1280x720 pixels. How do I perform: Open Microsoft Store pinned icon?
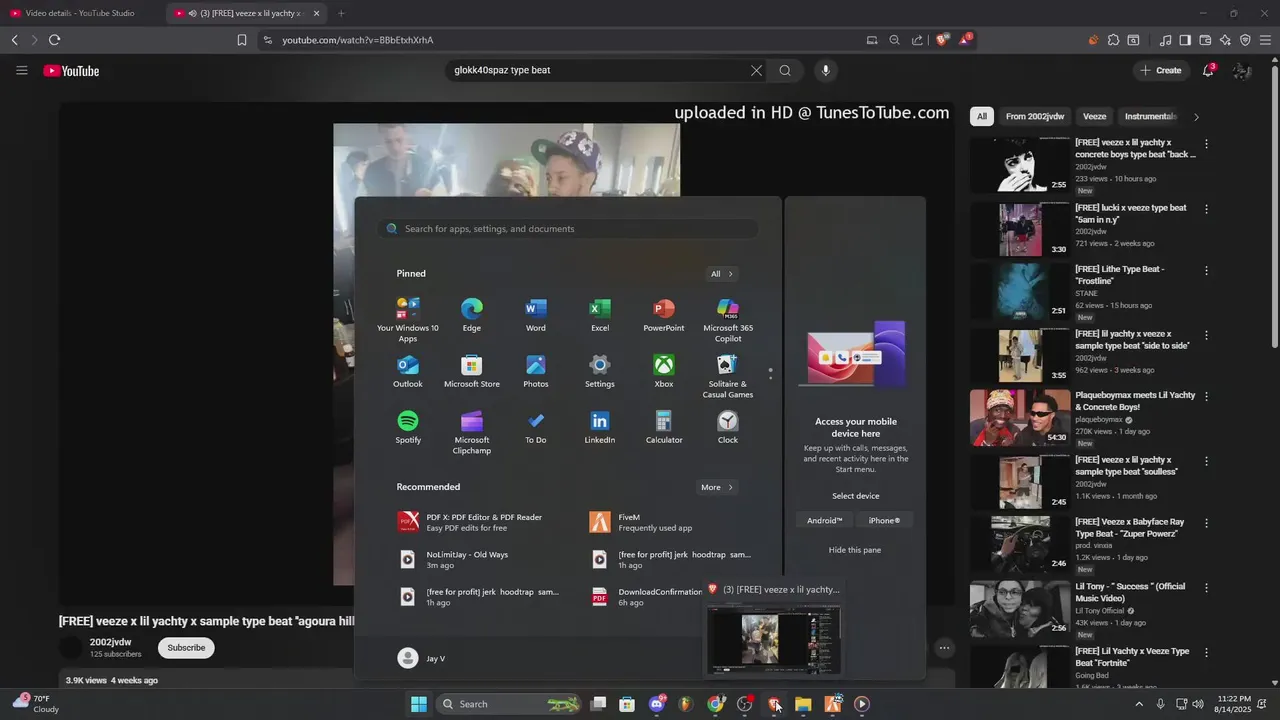pos(472,371)
